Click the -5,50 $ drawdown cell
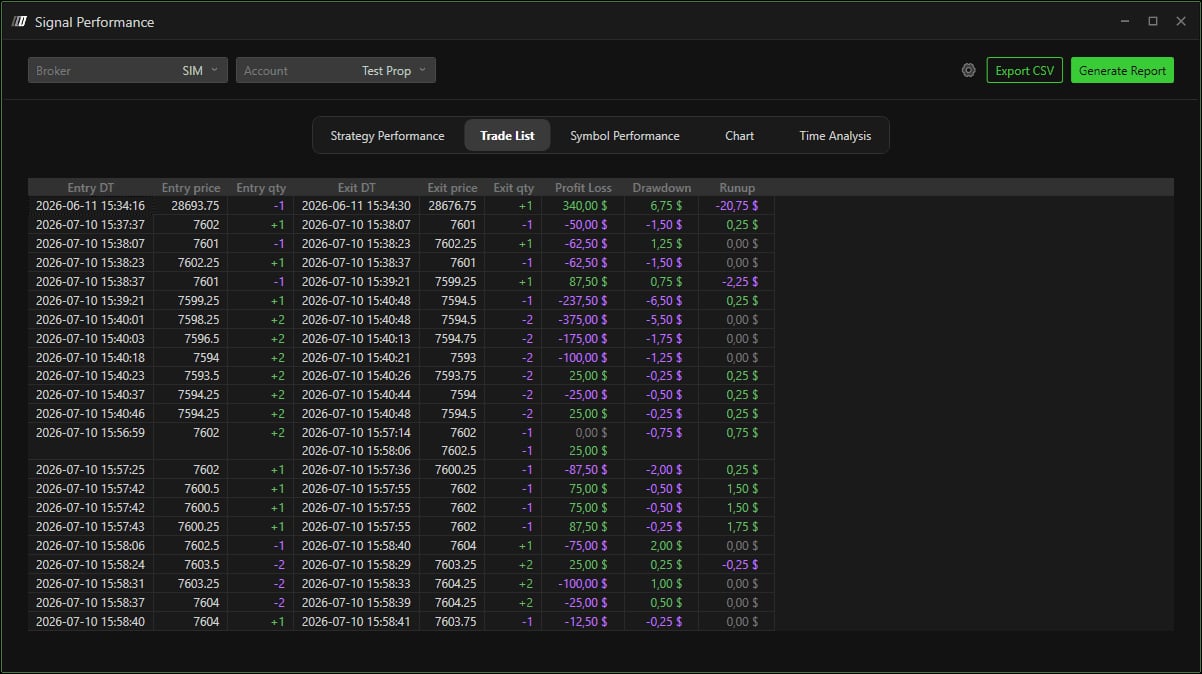 (662, 319)
